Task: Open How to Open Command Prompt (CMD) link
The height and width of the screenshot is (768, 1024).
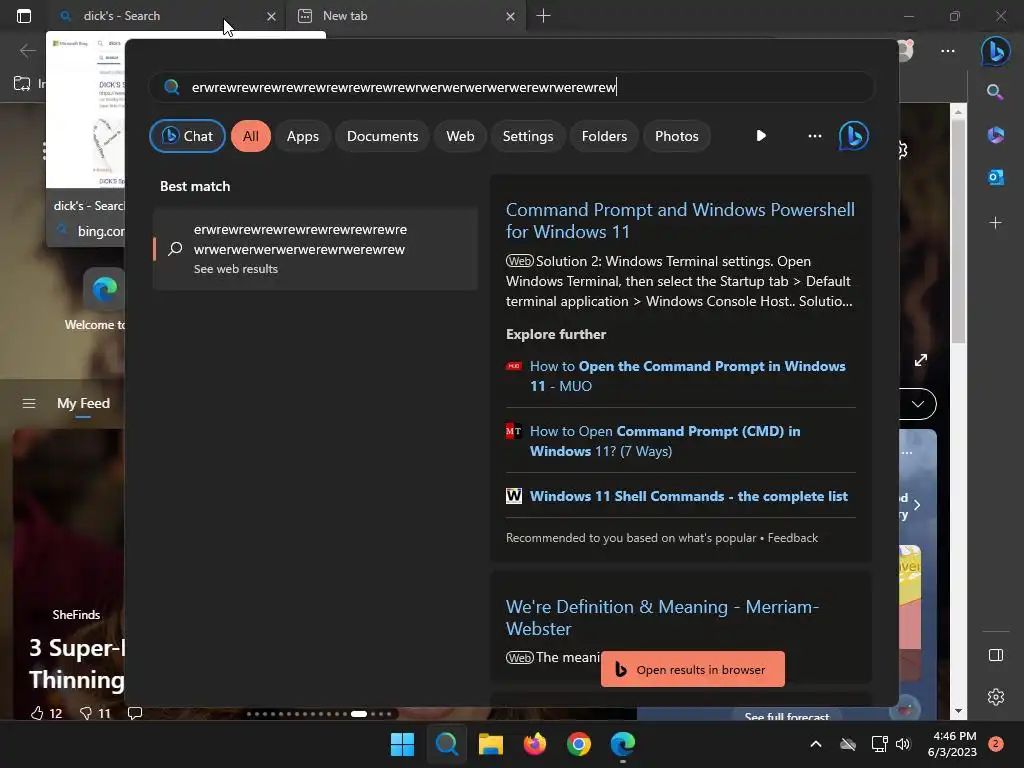Action: click(665, 441)
